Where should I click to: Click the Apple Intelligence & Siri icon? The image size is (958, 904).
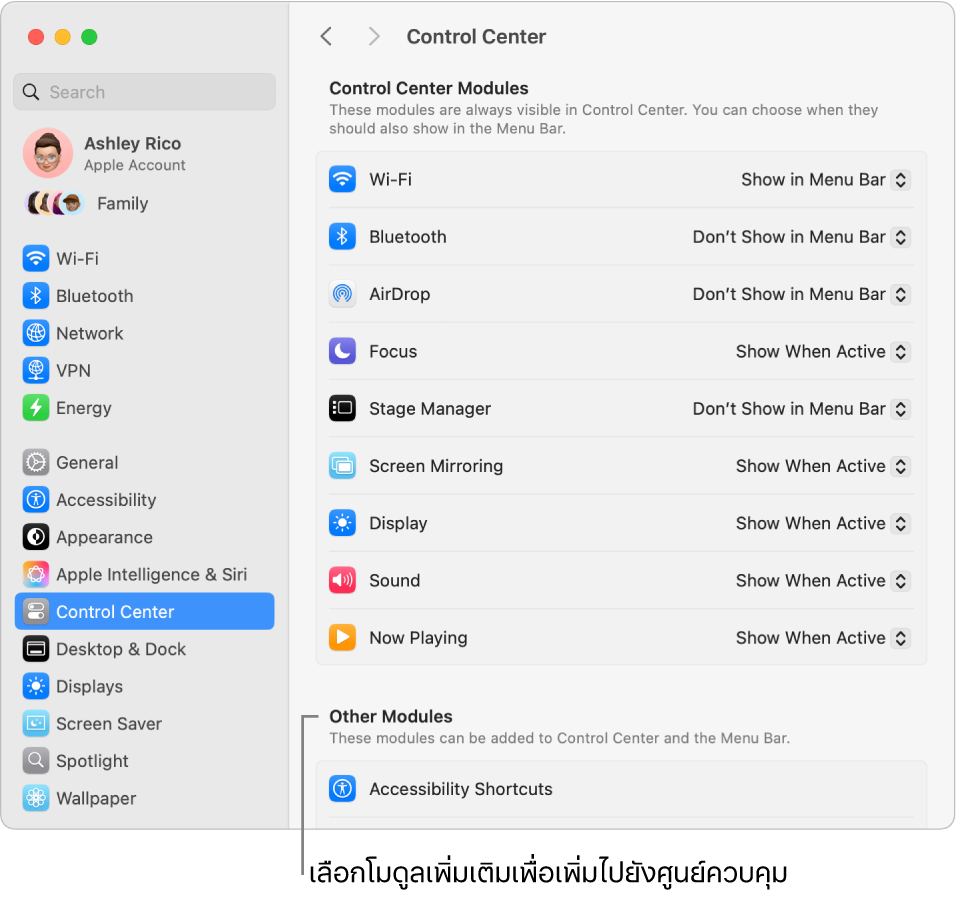click(36, 574)
